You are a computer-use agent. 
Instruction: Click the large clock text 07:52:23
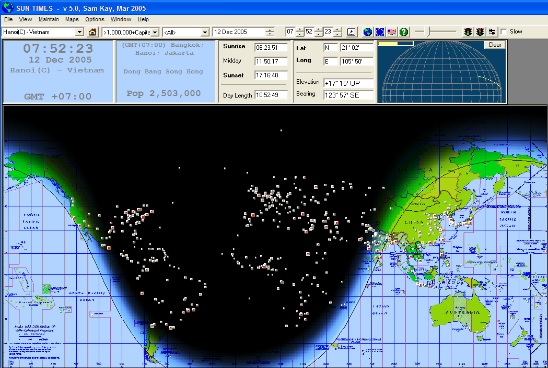58,48
